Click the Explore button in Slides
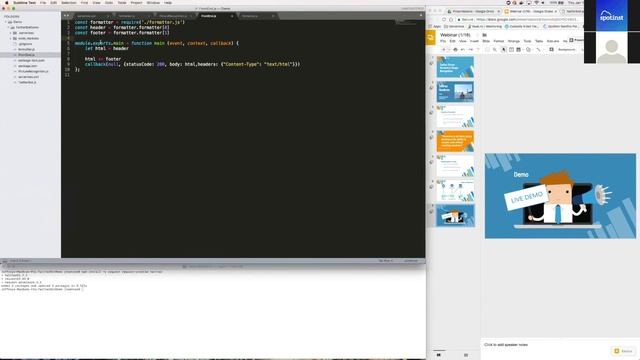640x360 pixels. coord(623,351)
